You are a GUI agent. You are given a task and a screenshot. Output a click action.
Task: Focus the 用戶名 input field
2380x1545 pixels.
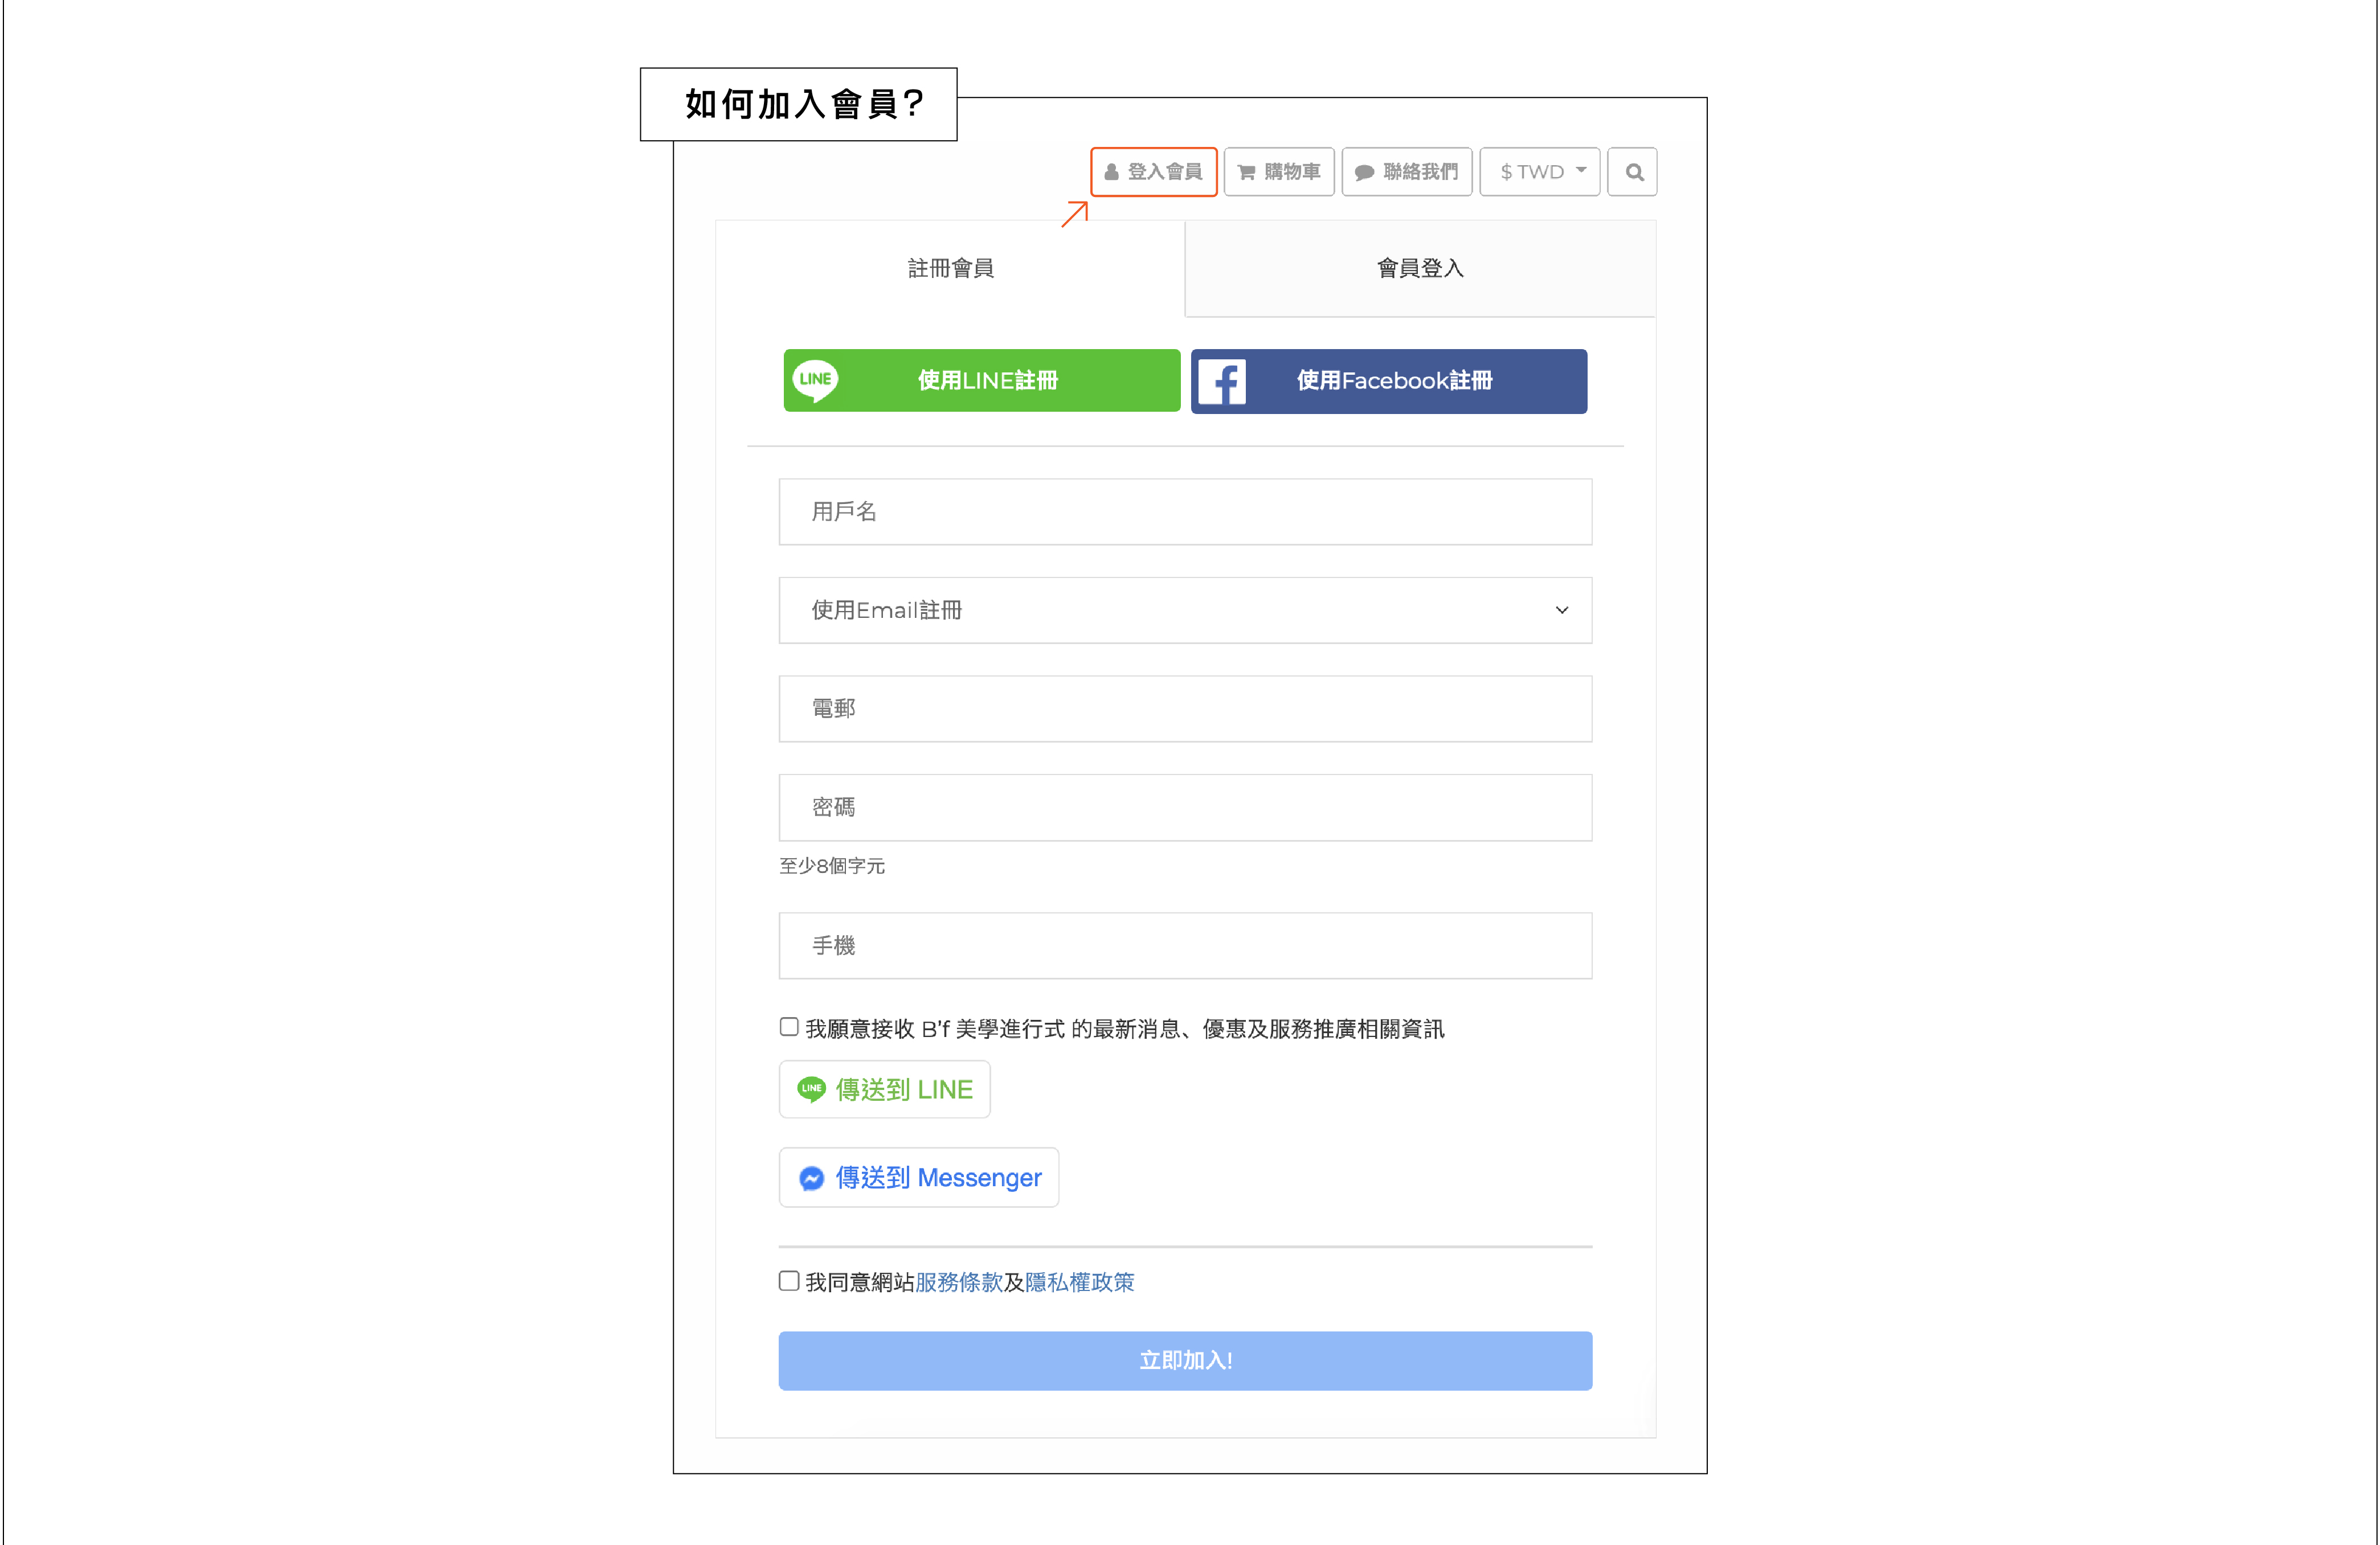tap(1185, 511)
